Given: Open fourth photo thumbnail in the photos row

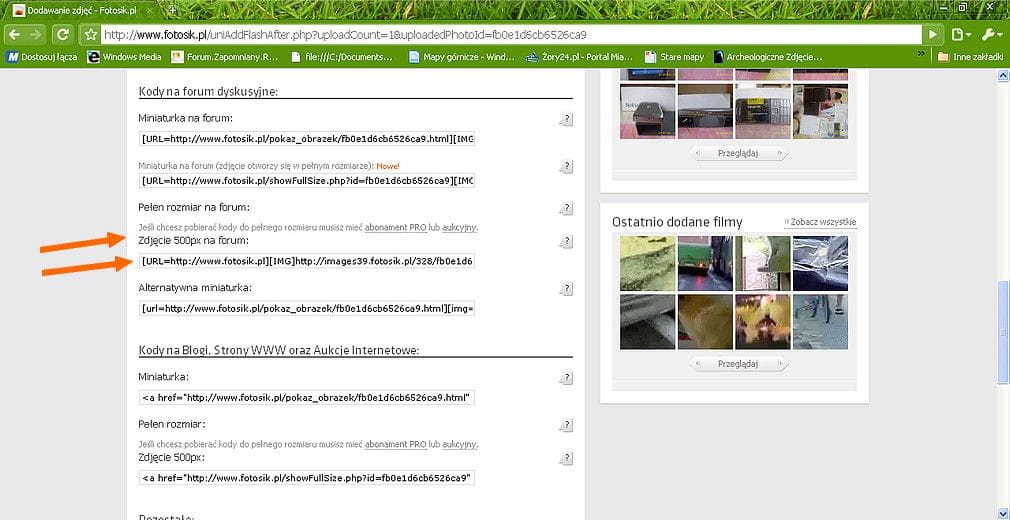Looking at the screenshot, I should click(820, 111).
